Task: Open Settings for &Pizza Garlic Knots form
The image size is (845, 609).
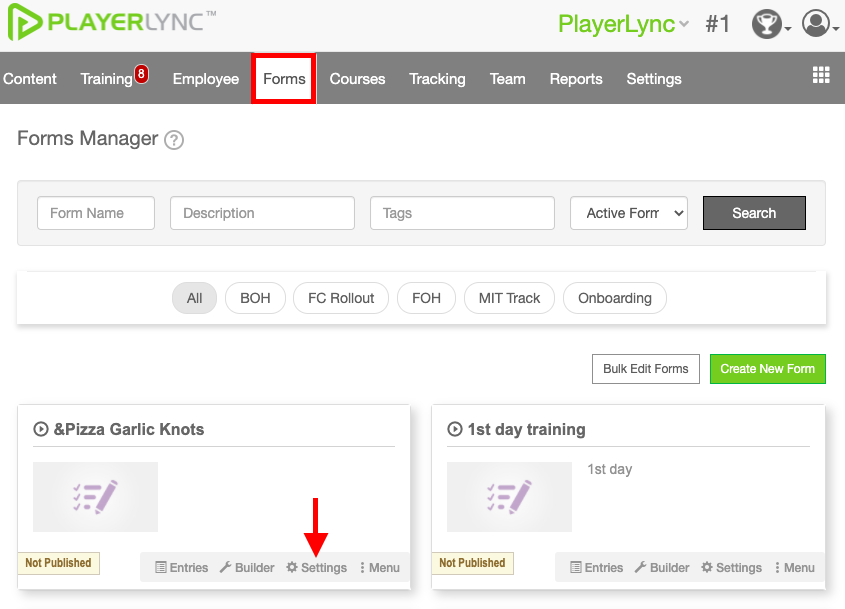Action: pyautogui.click(x=316, y=568)
